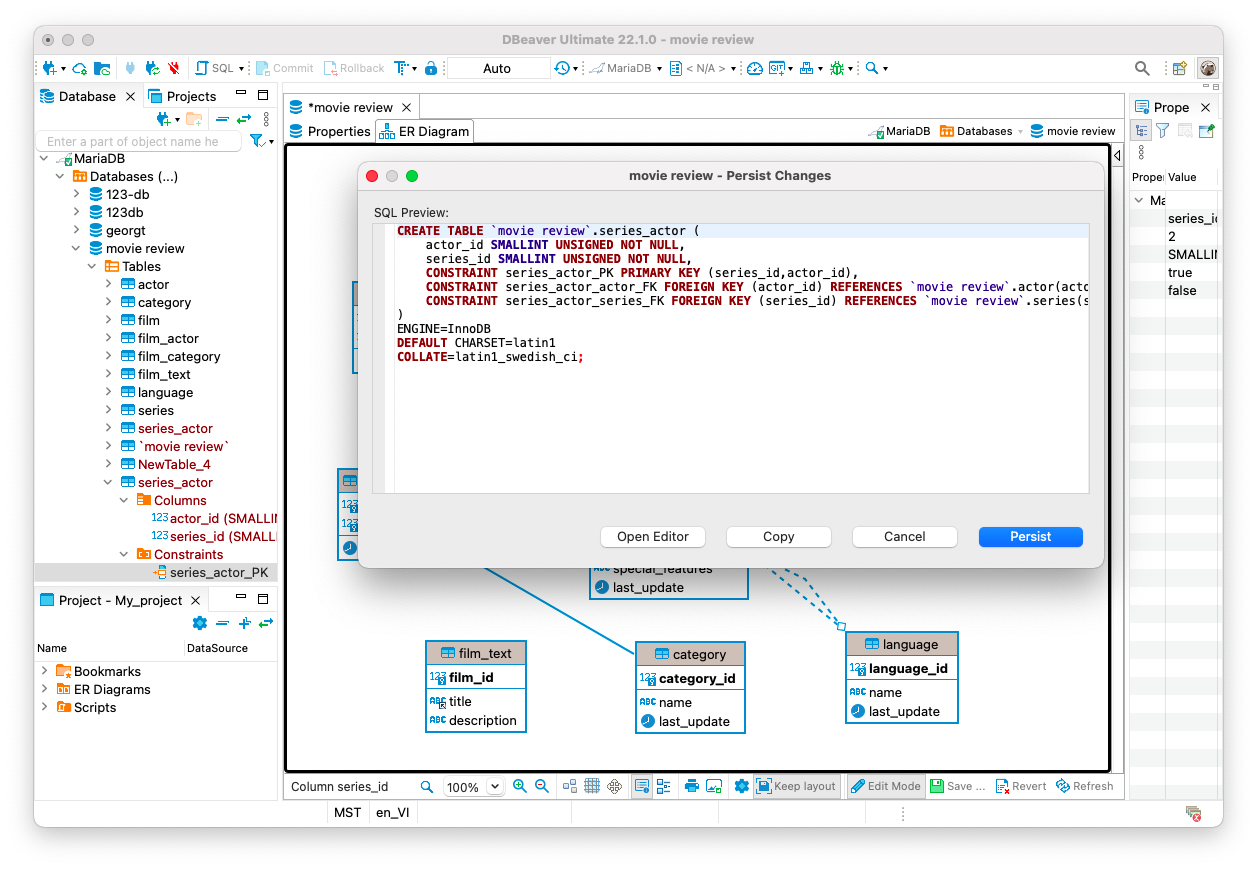
Task: Export the diagram as an image
Action: point(714,786)
